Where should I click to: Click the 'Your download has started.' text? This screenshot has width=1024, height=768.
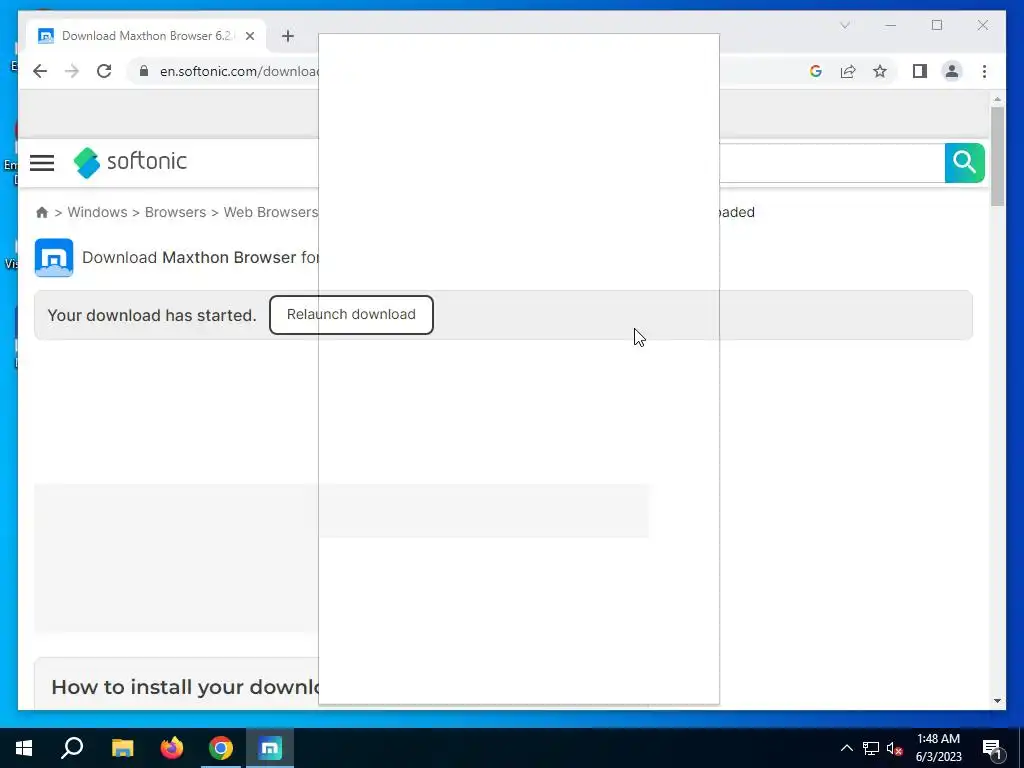152,315
